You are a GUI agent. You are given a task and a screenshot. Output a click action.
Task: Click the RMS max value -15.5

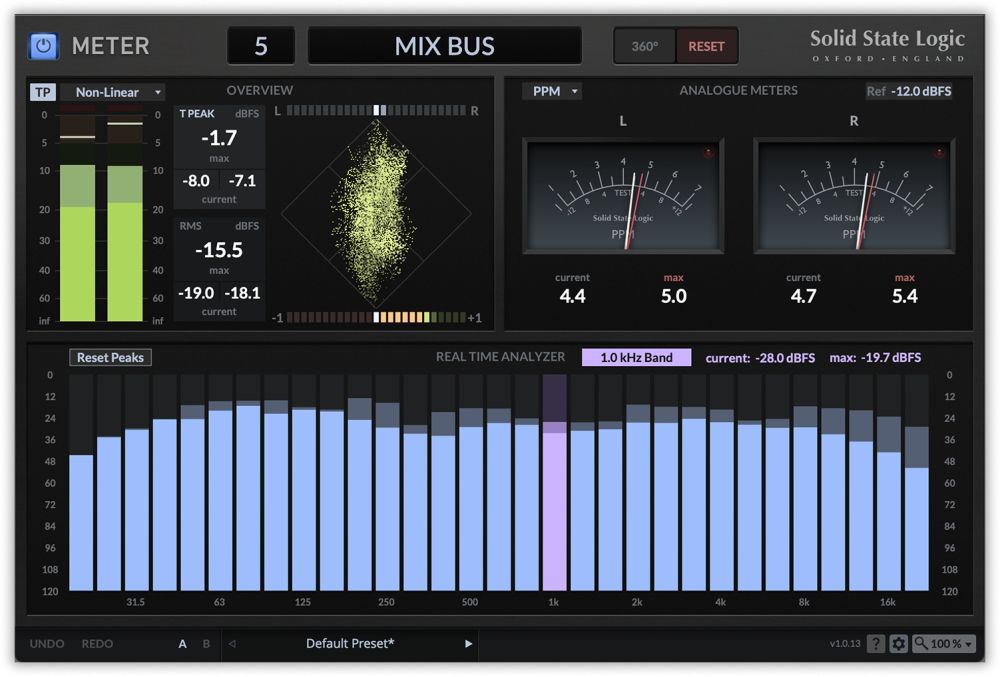point(219,250)
